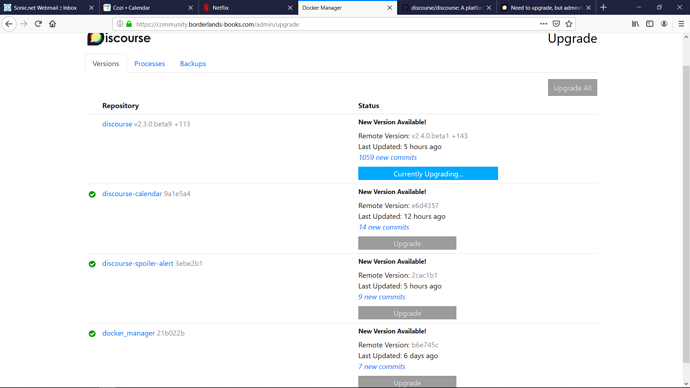
Task: Close the Cozi Calendar tab
Action: (191, 7)
